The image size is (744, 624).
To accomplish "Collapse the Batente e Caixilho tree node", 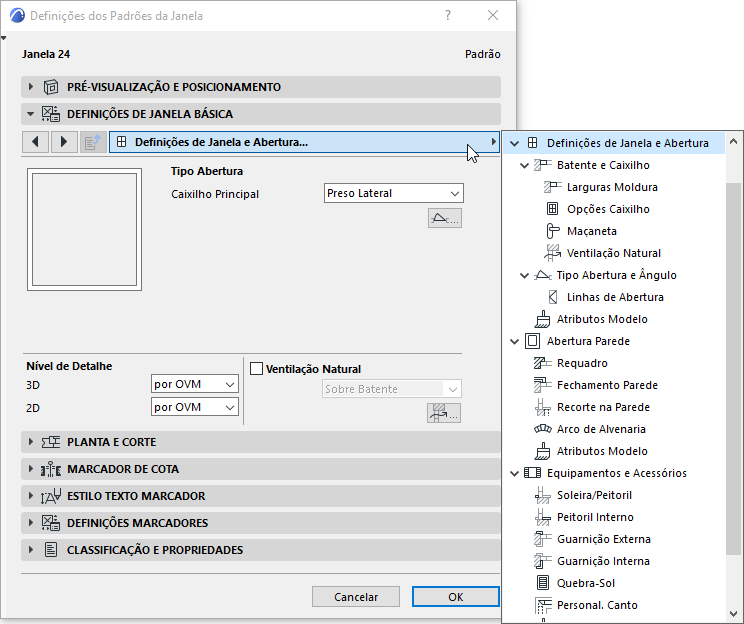I will click(524, 166).
